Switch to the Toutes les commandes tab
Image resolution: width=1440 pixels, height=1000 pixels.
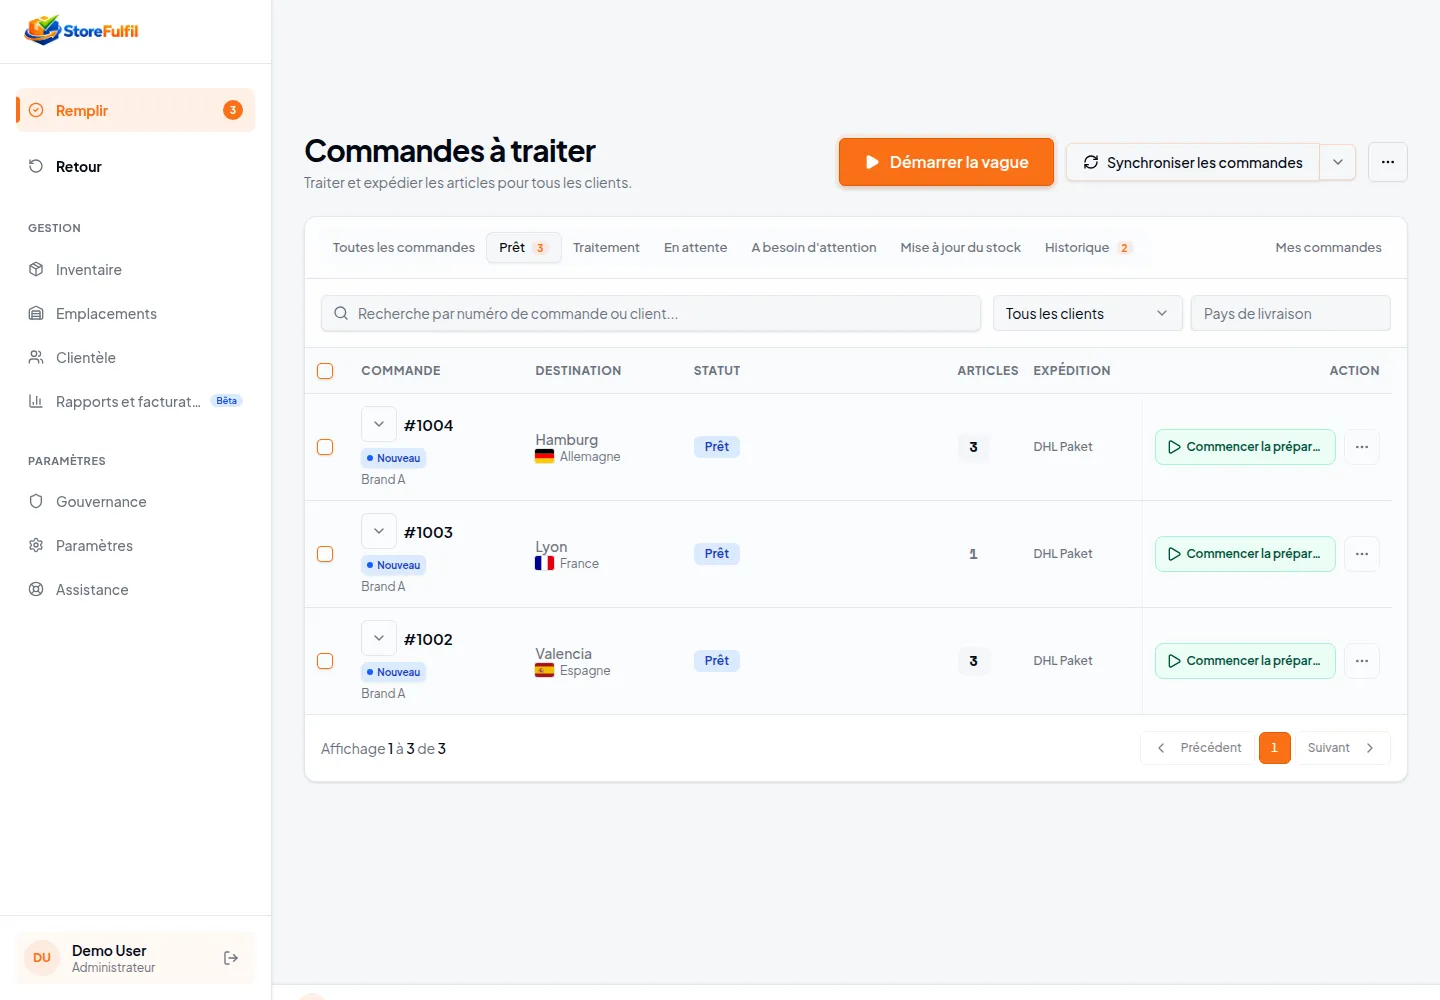coord(404,247)
